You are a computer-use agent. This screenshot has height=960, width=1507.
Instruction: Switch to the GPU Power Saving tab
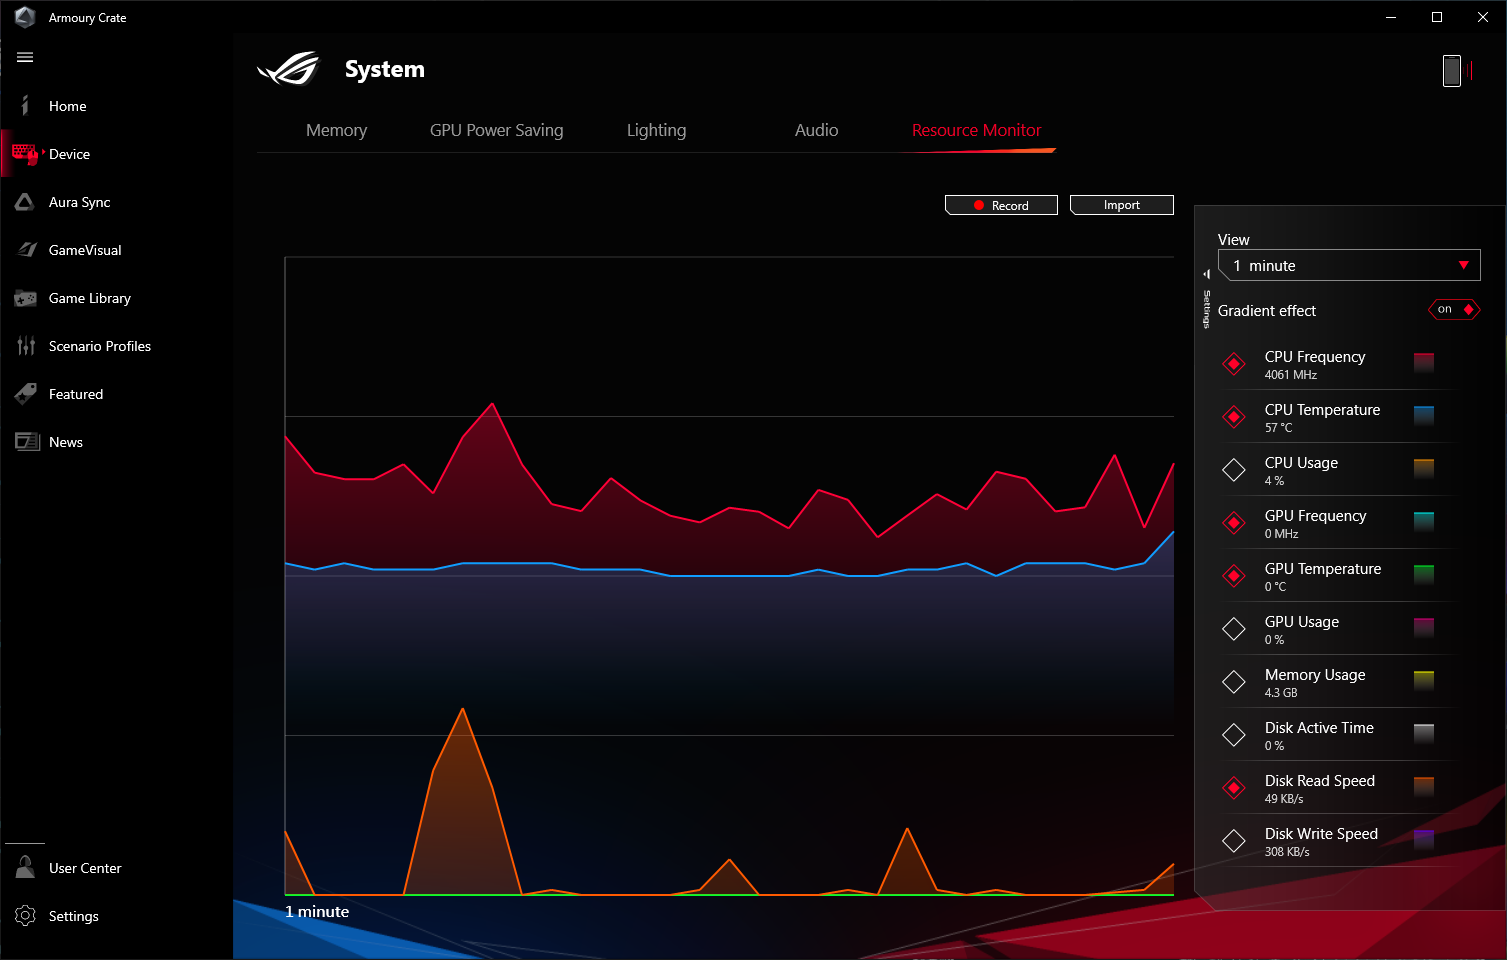(496, 130)
